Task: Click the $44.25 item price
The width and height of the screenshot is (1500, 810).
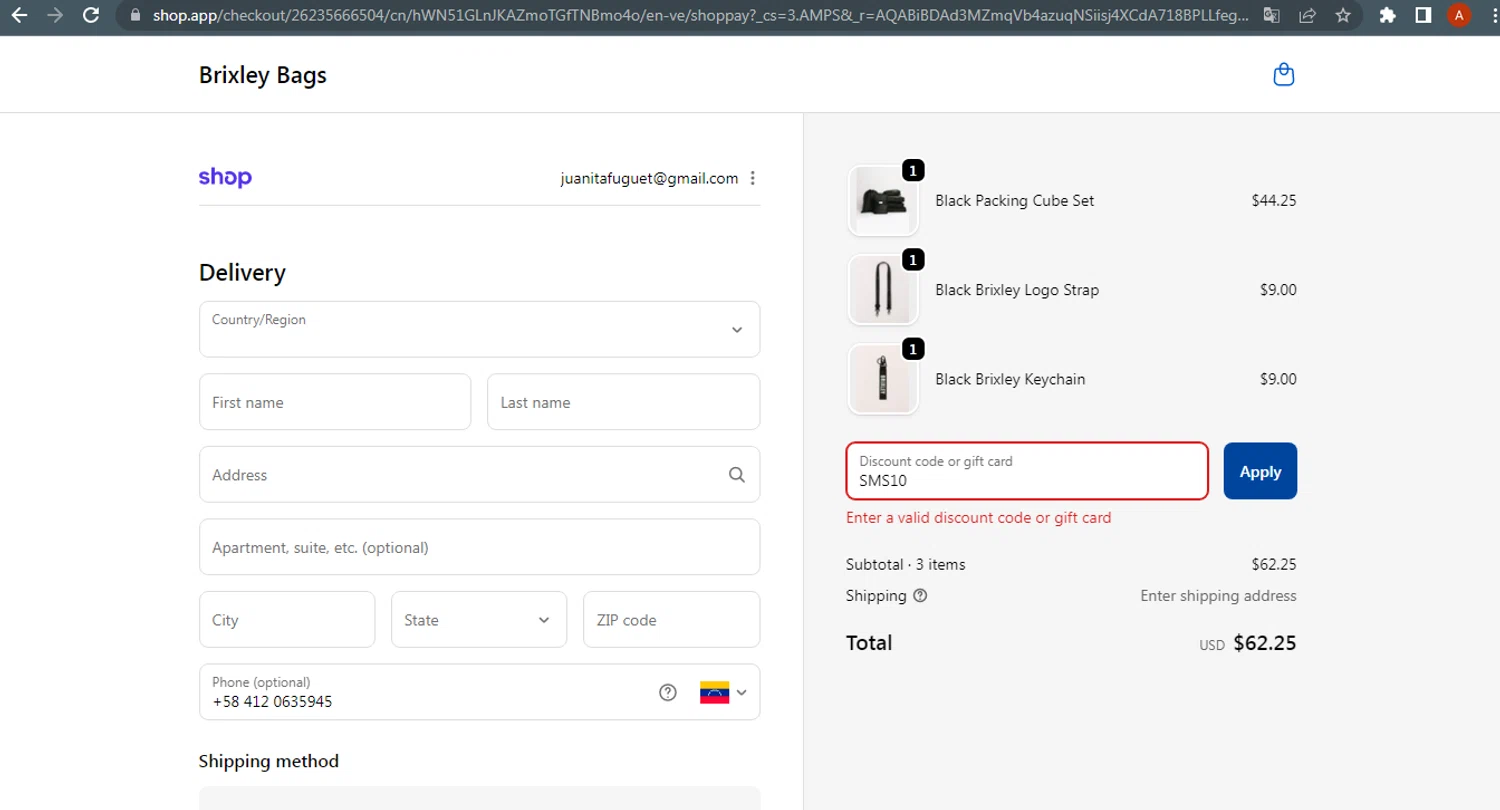Action: click(x=1274, y=200)
